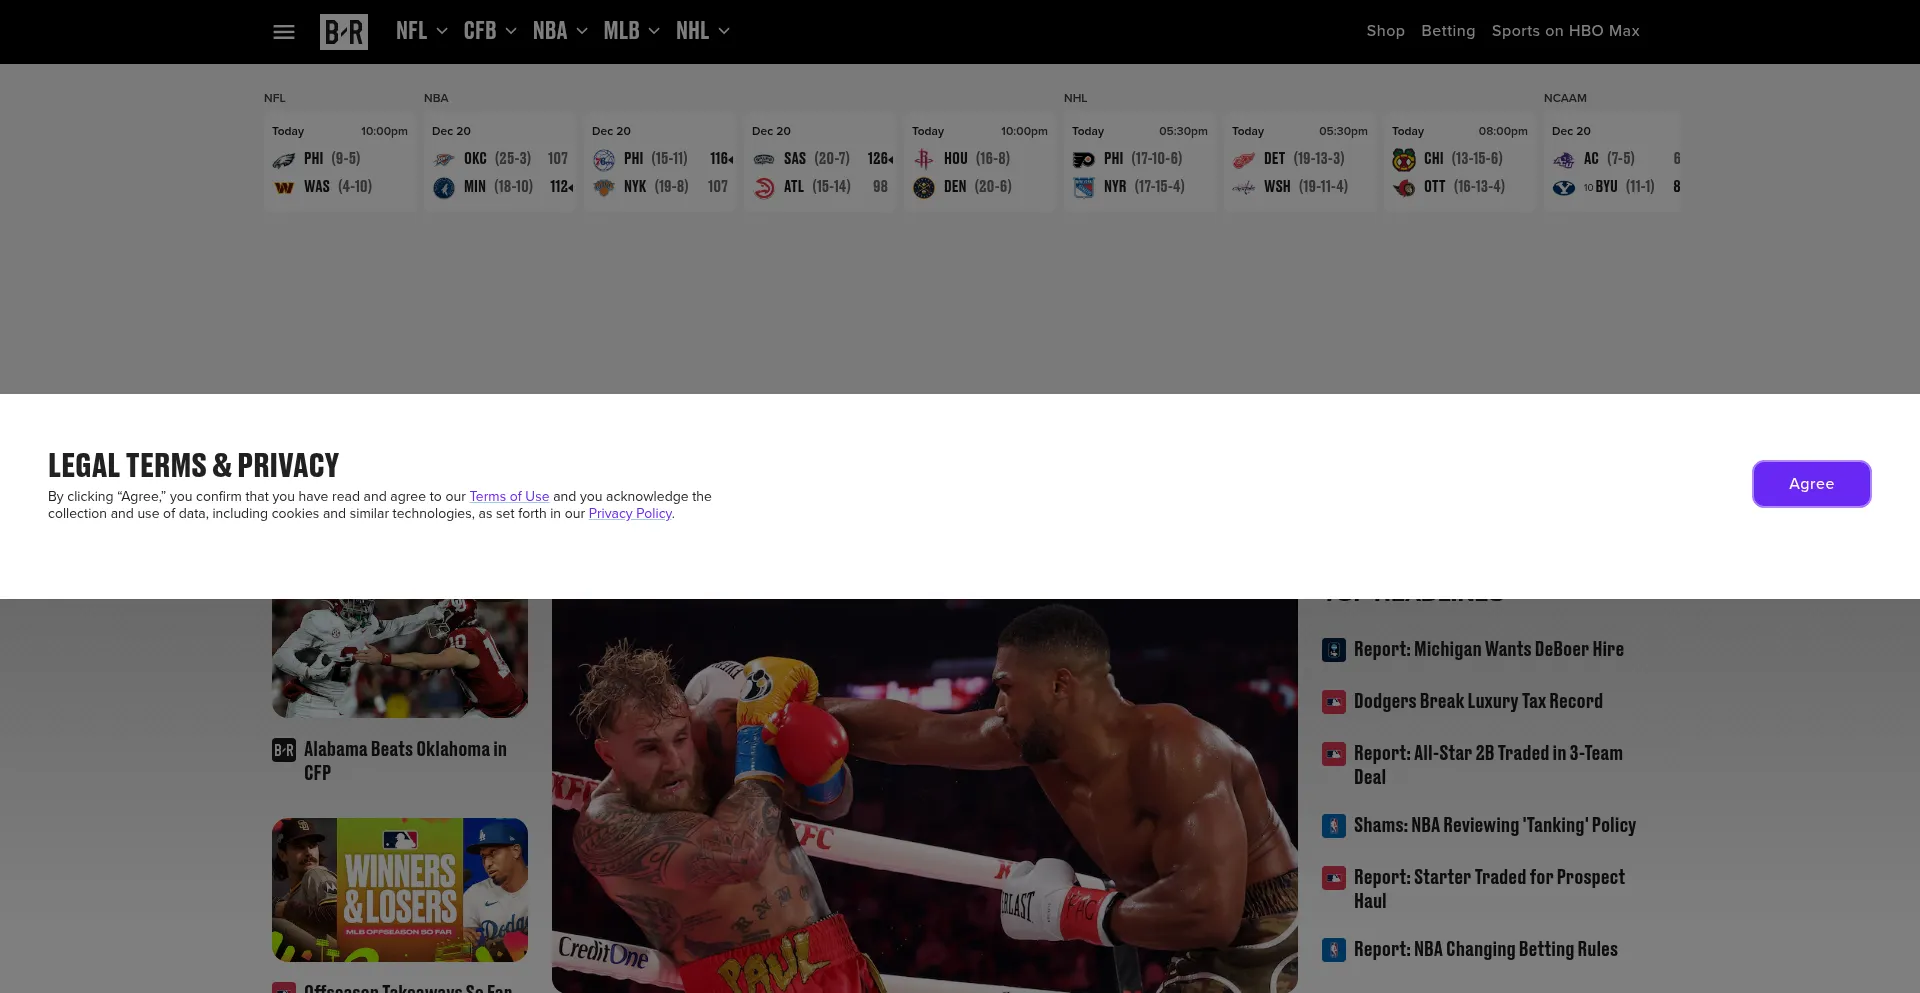1920x993 pixels.
Task: Open the Betting menu item
Action: click(1448, 31)
